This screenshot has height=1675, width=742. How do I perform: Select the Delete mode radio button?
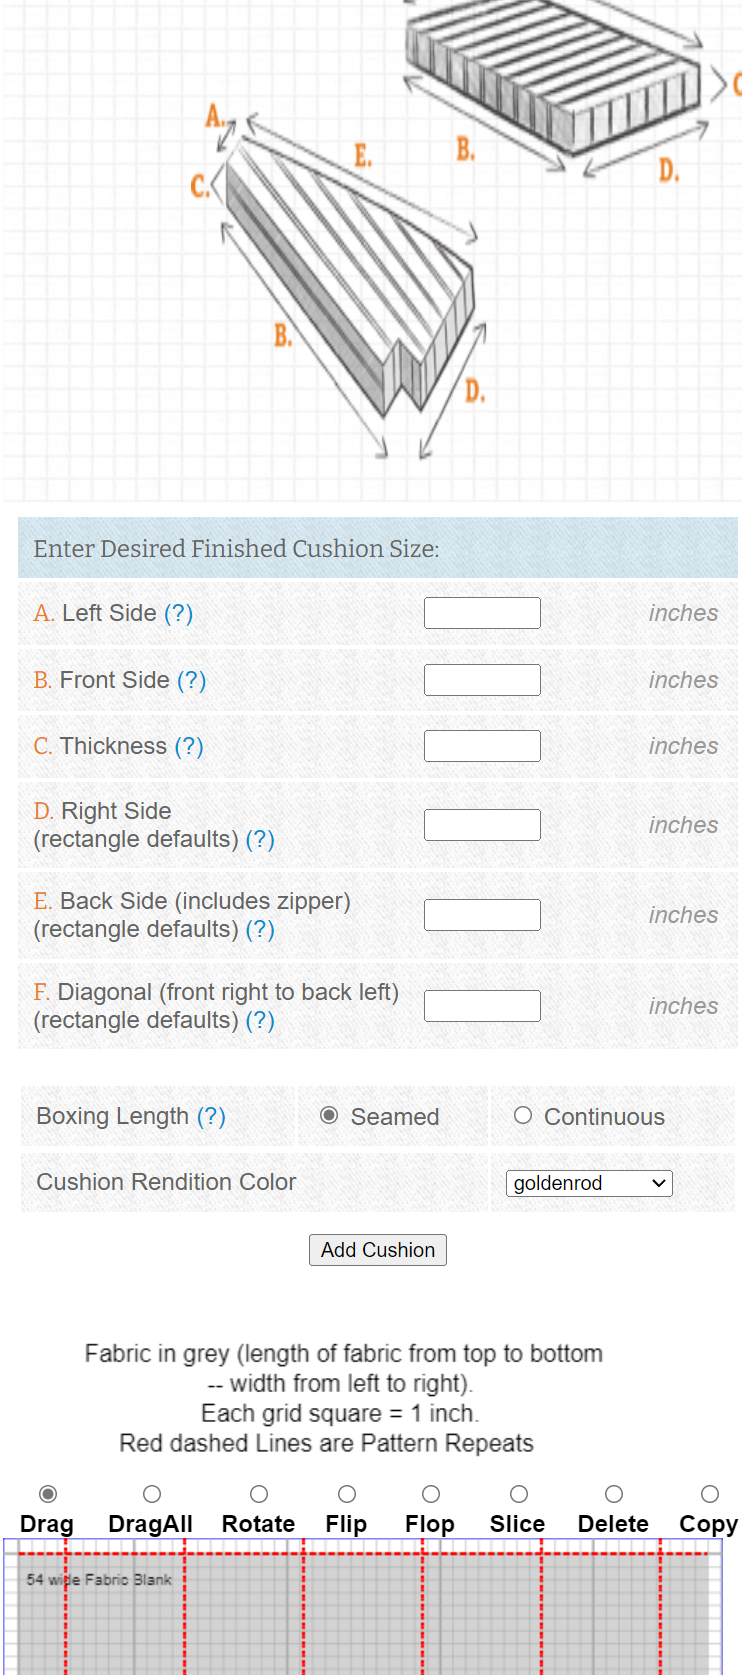(614, 1494)
